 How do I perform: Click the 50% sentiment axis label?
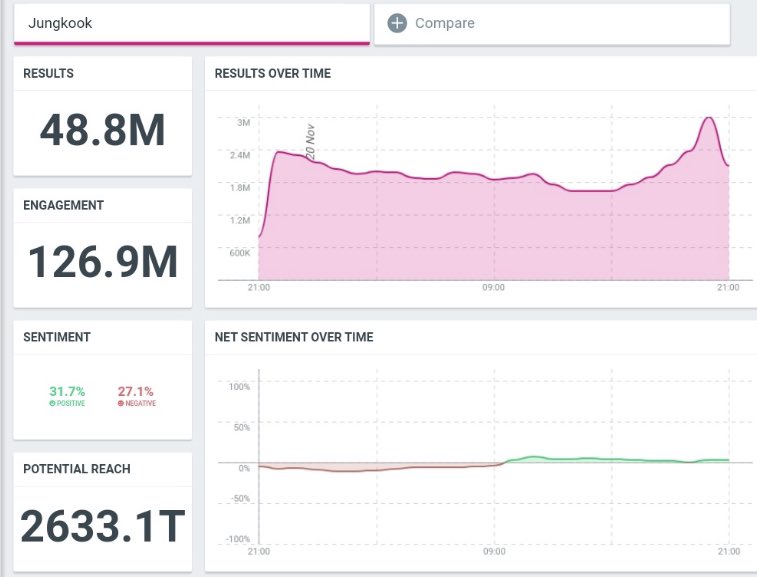242,427
